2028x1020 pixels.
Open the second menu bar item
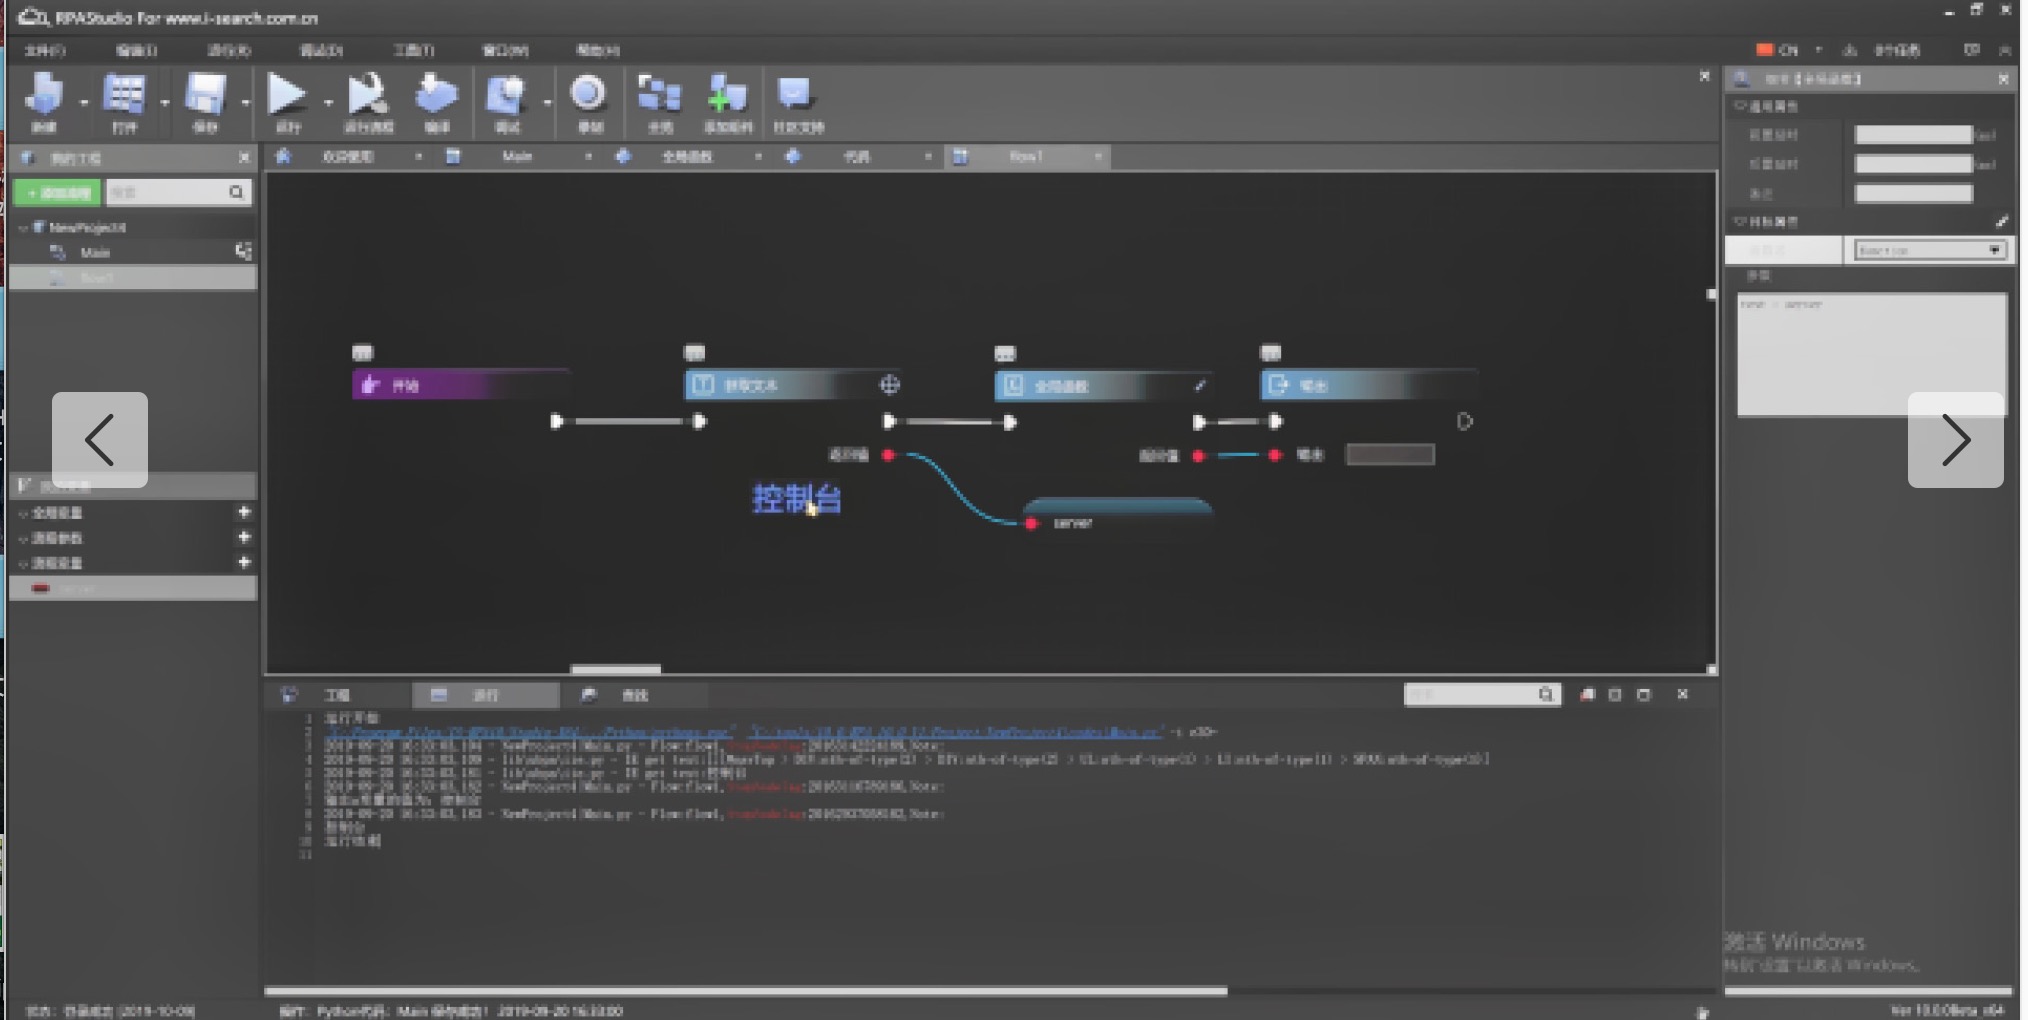pos(136,50)
